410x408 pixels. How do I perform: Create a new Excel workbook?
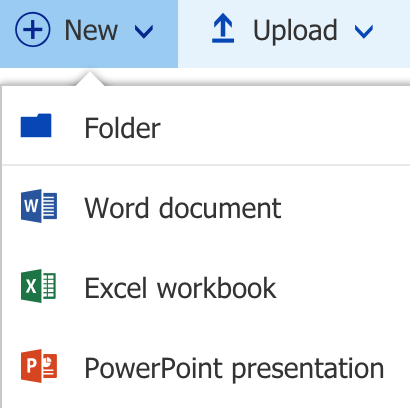(x=206, y=287)
